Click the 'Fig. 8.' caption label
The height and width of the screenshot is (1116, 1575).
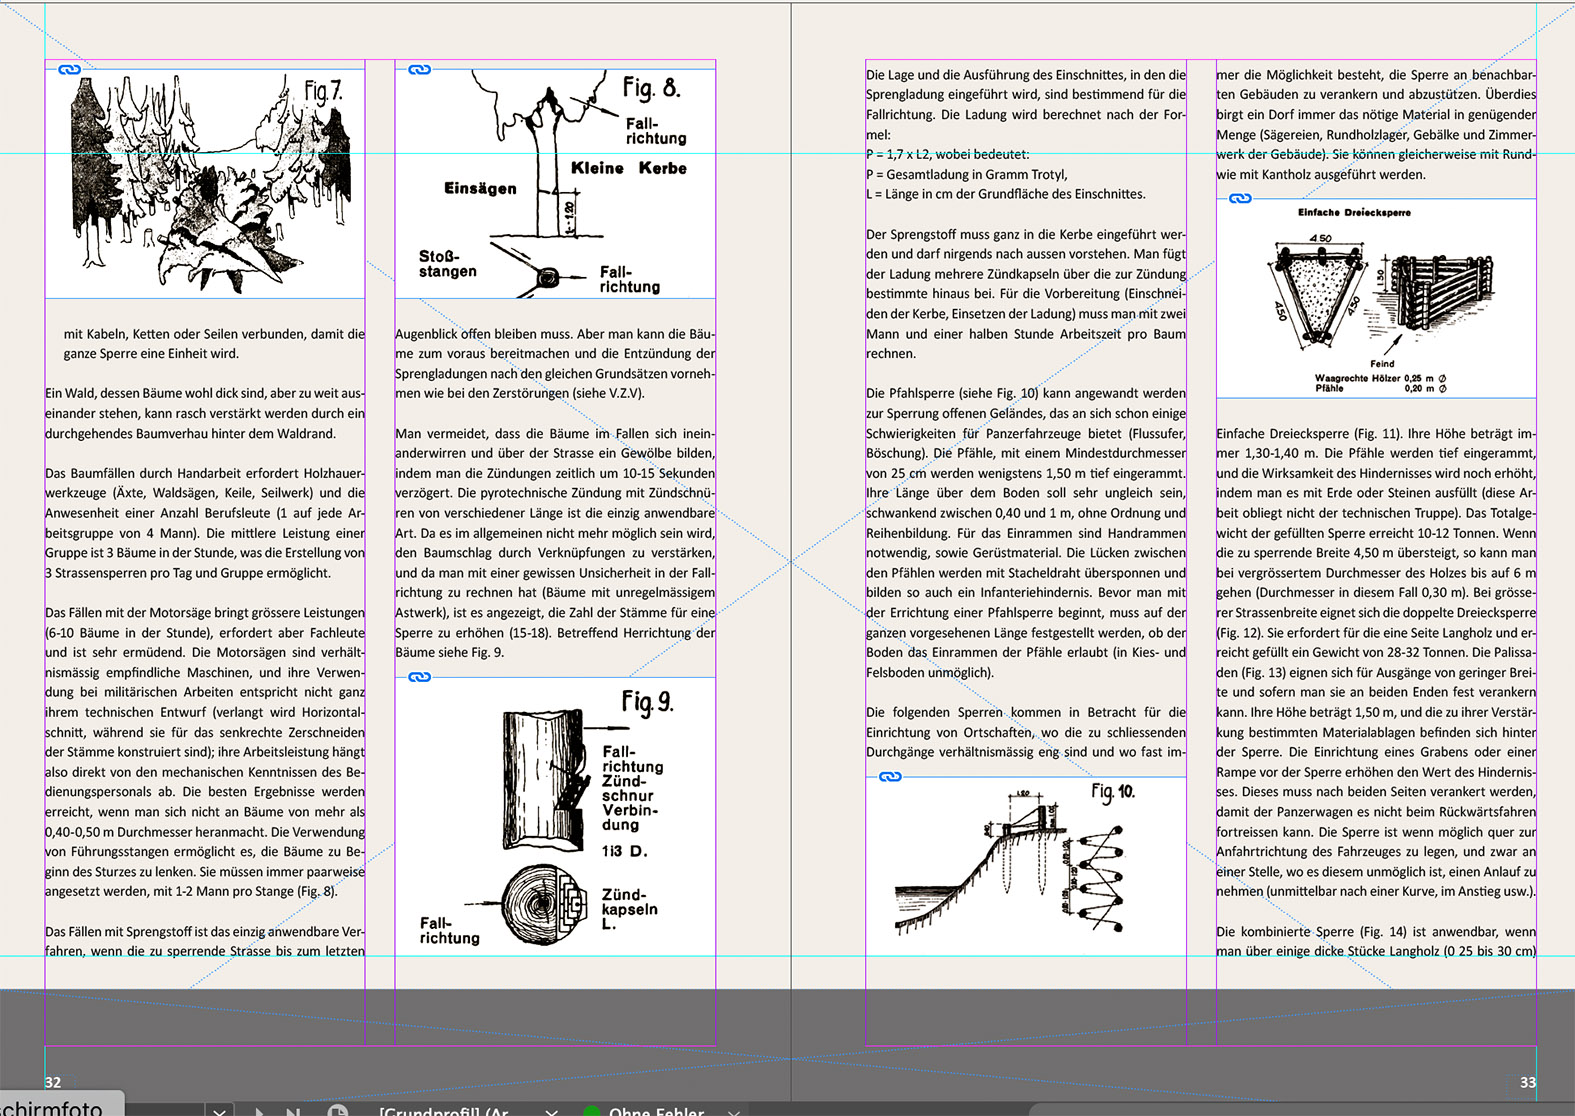click(651, 88)
